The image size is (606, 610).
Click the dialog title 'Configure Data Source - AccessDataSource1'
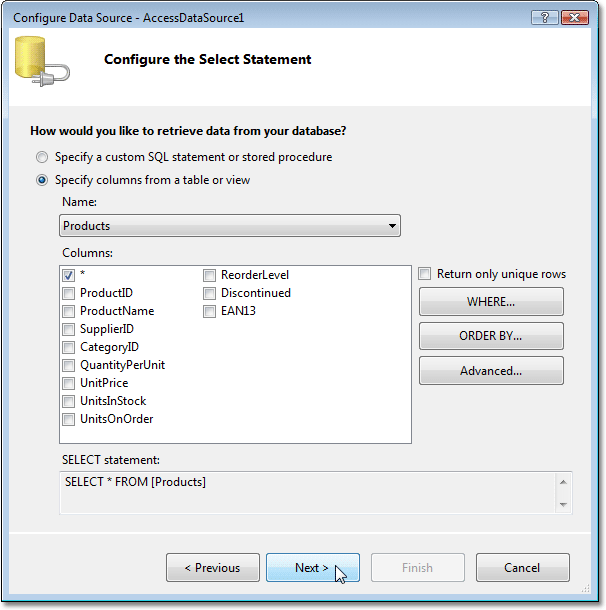pos(128,18)
